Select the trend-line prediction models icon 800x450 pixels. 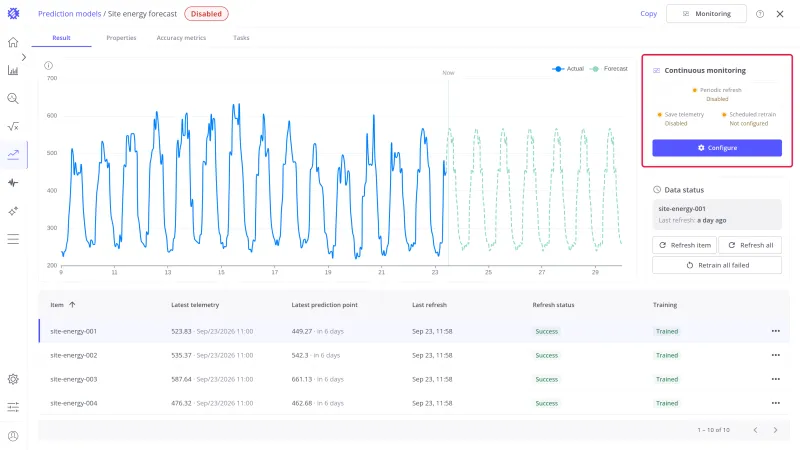pyautogui.click(x=13, y=155)
